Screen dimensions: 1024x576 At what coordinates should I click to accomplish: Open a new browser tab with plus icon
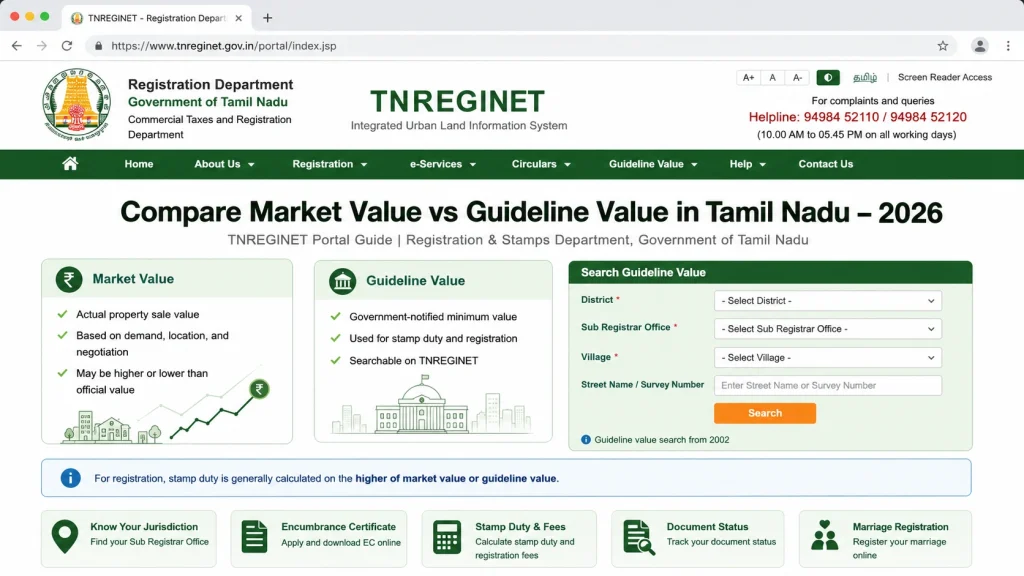pos(267,18)
